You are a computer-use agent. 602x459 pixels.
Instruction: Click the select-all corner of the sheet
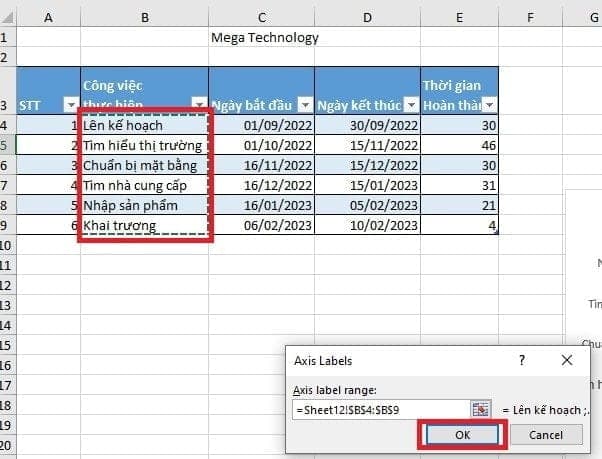click(x=7, y=17)
